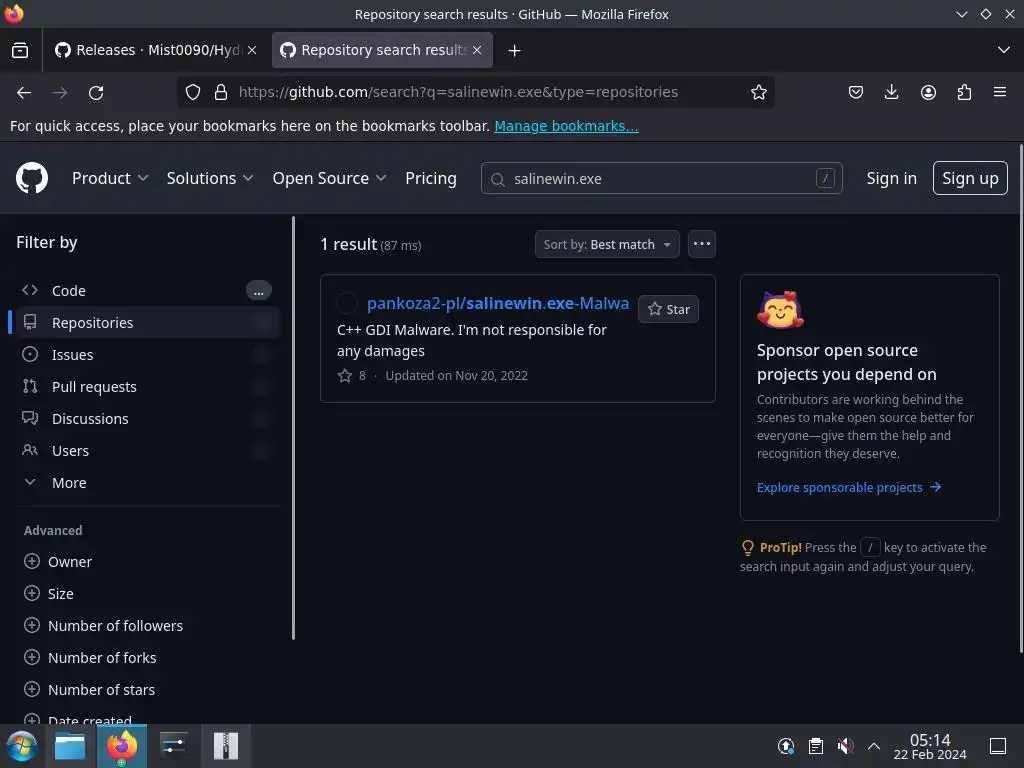Open the Firefox downloads arrow icon
The height and width of the screenshot is (768, 1024).
tap(891, 92)
